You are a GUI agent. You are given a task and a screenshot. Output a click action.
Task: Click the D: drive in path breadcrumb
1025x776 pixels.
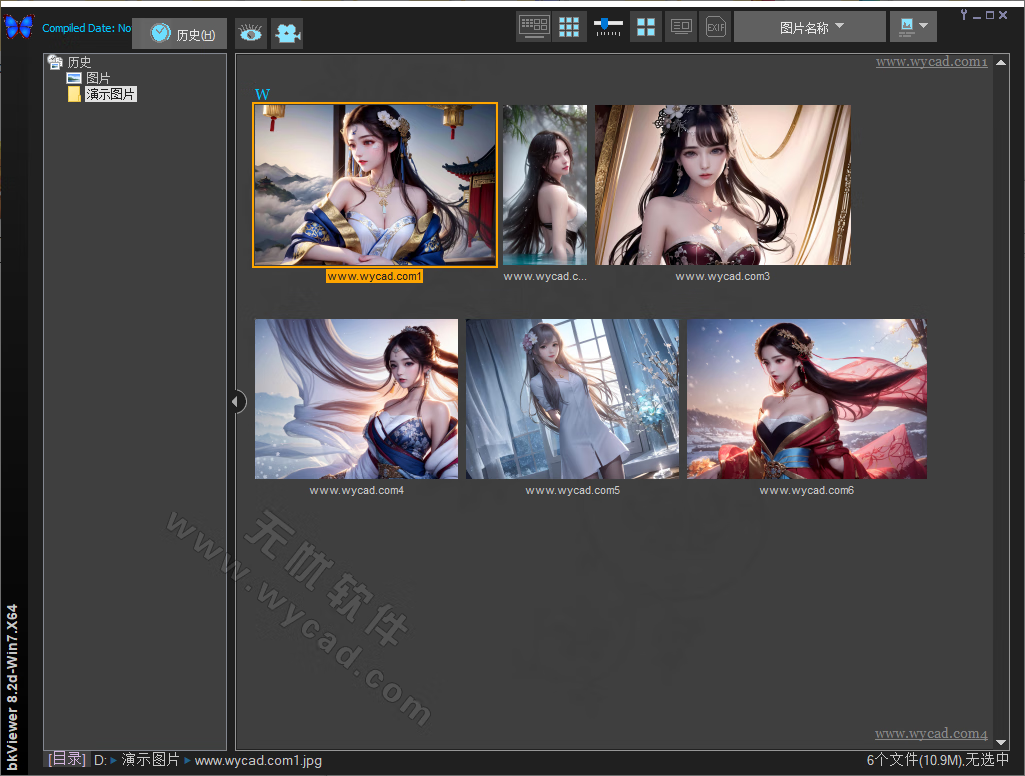pyautogui.click(x=102, y=760)
